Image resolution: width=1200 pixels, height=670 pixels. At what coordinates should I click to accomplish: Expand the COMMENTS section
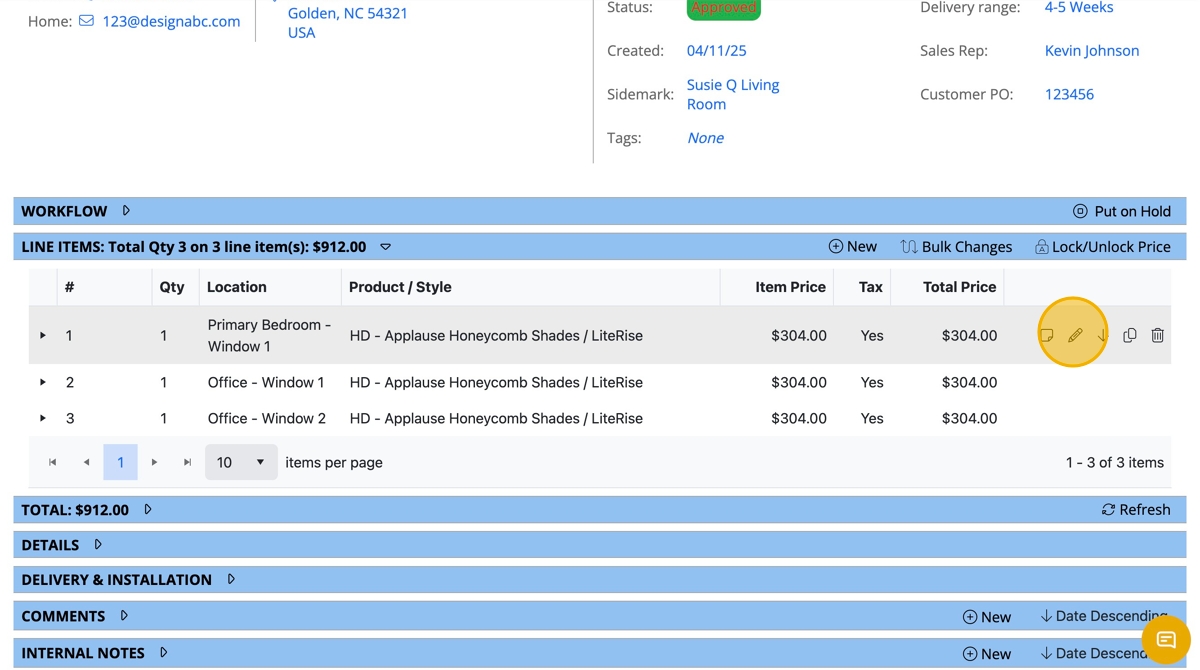coord(124,616)
